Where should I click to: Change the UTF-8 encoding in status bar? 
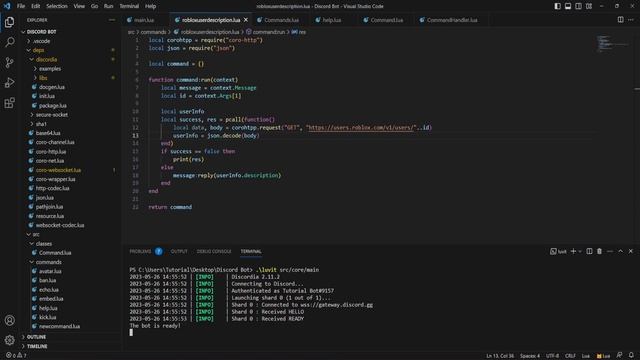(552, 356)
